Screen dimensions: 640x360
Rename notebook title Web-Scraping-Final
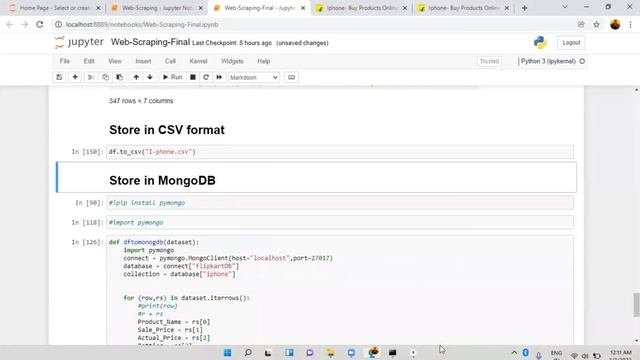point(150,42)
